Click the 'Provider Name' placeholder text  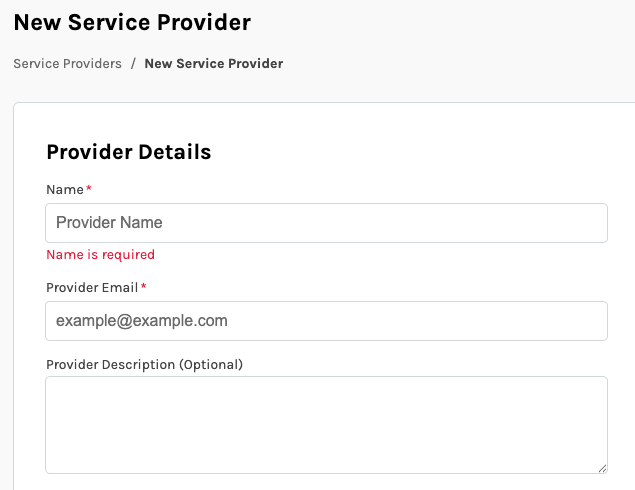[x=109, y=223]
